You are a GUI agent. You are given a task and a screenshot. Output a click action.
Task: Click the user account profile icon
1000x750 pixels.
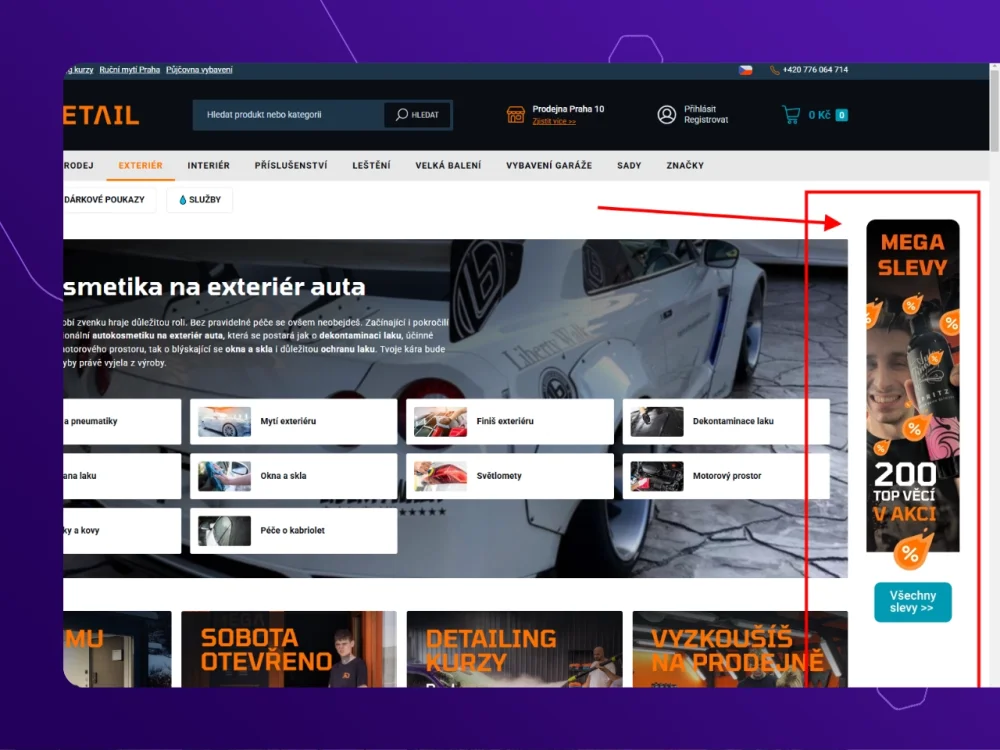point(667,115)
